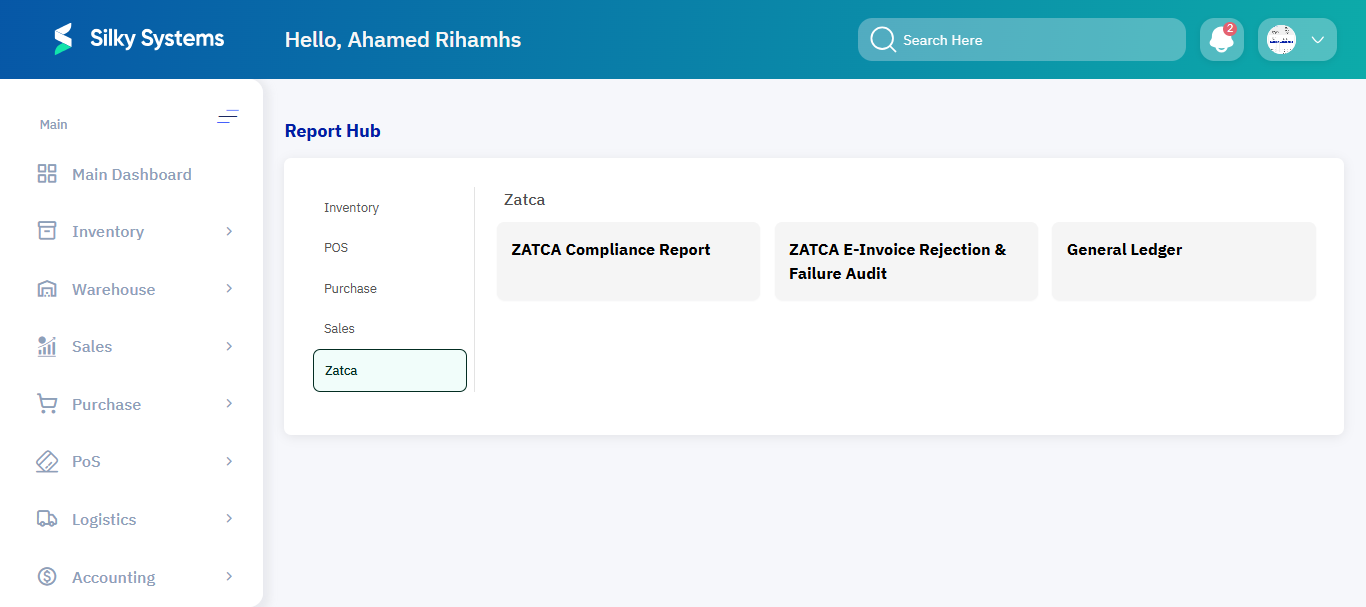Viewport: 1366px width, 607px height.
Task: Collapse the sidebar using the hamburger icon
Action: [x=228, y=117]
